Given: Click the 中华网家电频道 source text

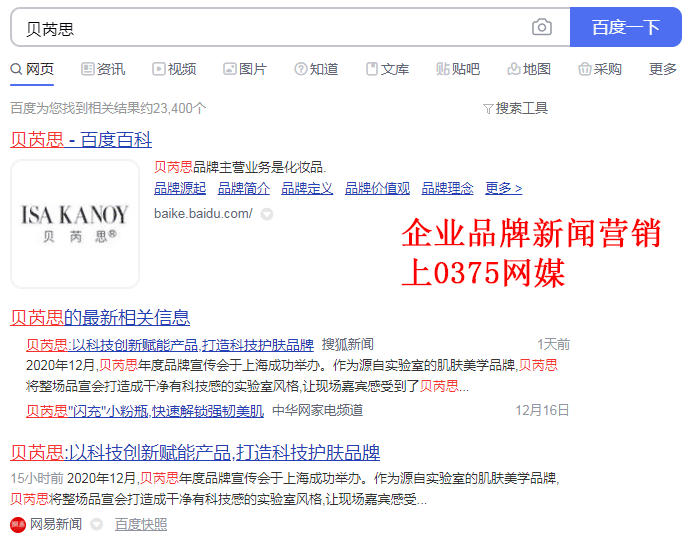Looking at the screenshot, I should coord(318,411).
